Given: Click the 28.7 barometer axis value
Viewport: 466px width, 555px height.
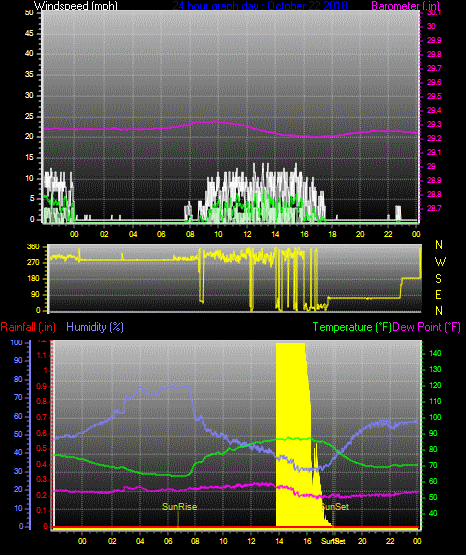Looking at the screenshot, I should (x=434, y=208).
